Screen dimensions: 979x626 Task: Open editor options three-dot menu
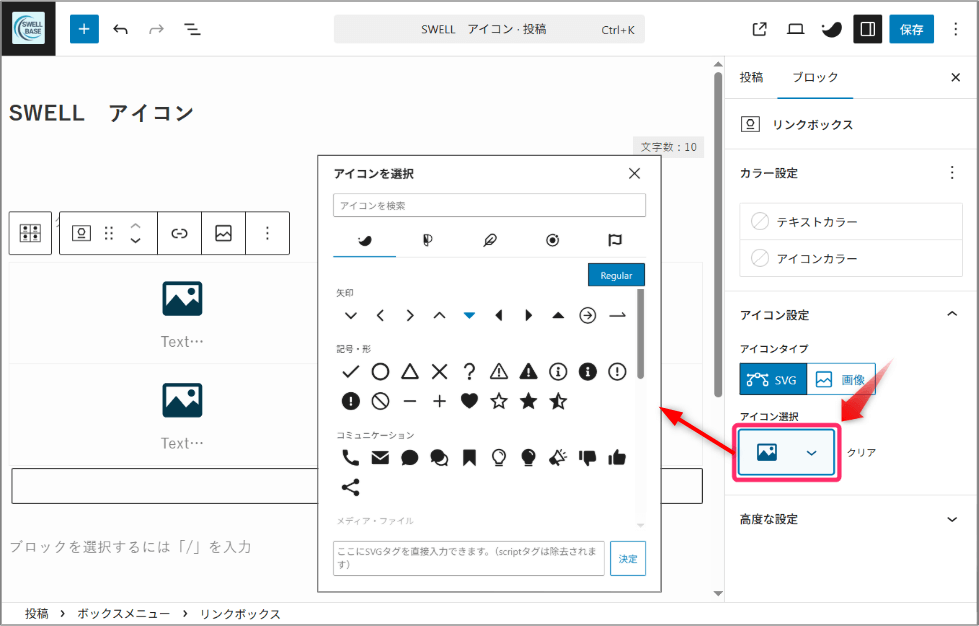coord(955,29)
